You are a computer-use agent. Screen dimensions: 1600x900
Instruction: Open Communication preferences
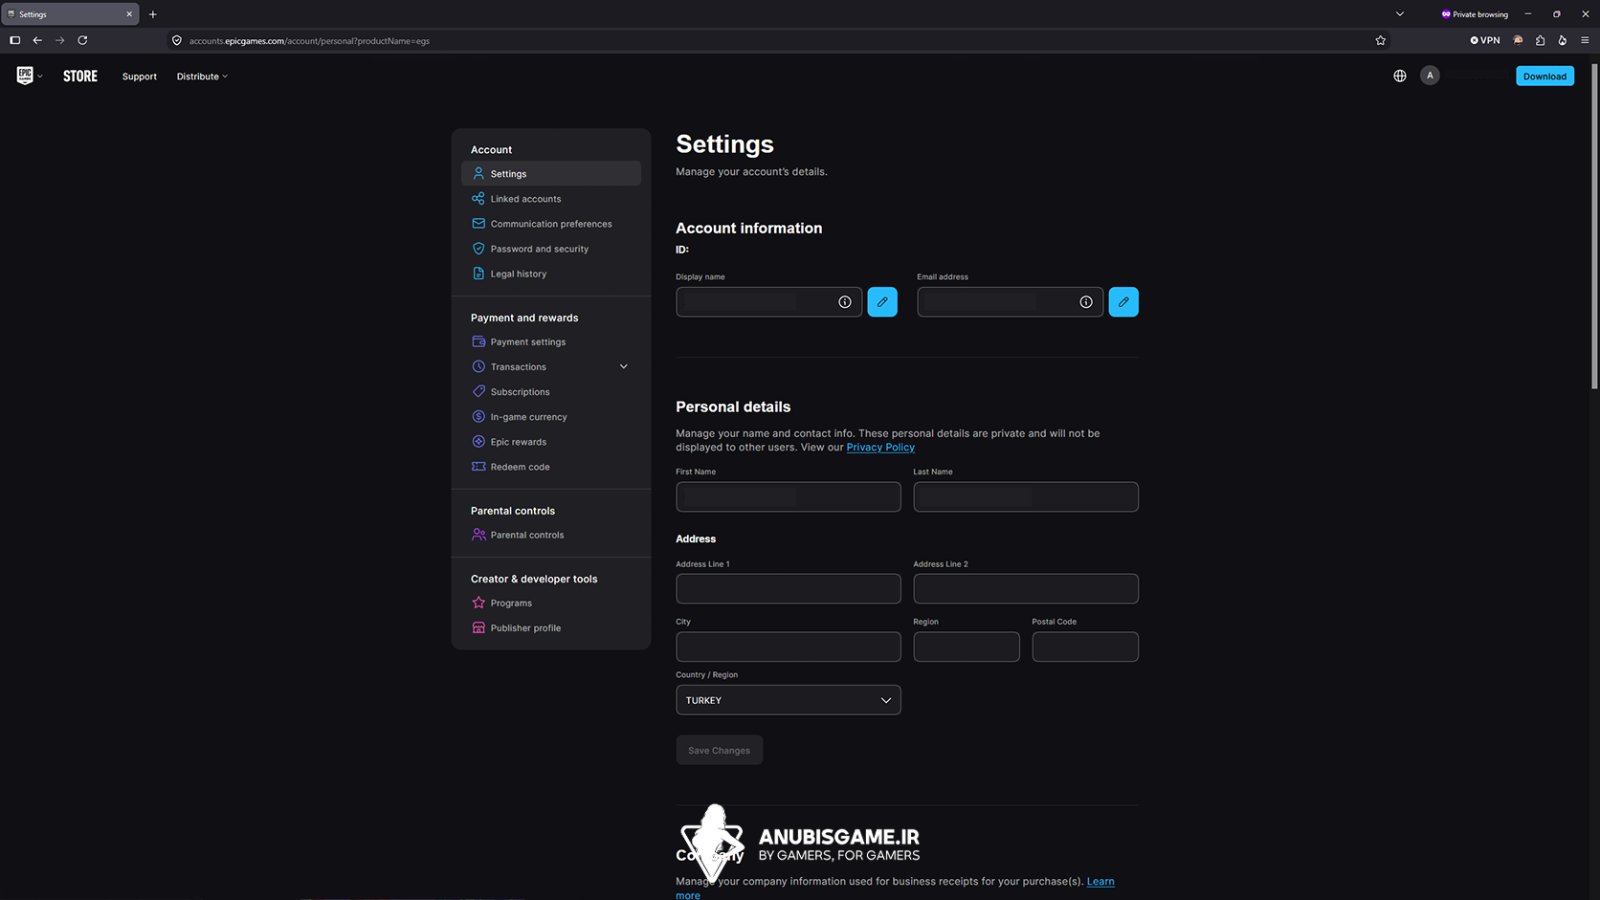click(x=551, y=224)
